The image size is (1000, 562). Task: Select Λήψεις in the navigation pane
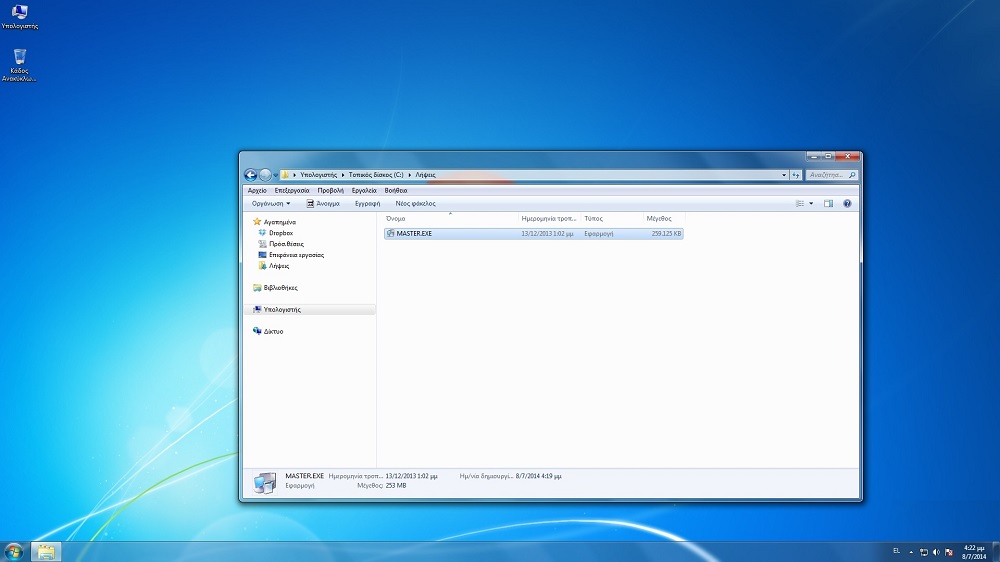point(279,265)
